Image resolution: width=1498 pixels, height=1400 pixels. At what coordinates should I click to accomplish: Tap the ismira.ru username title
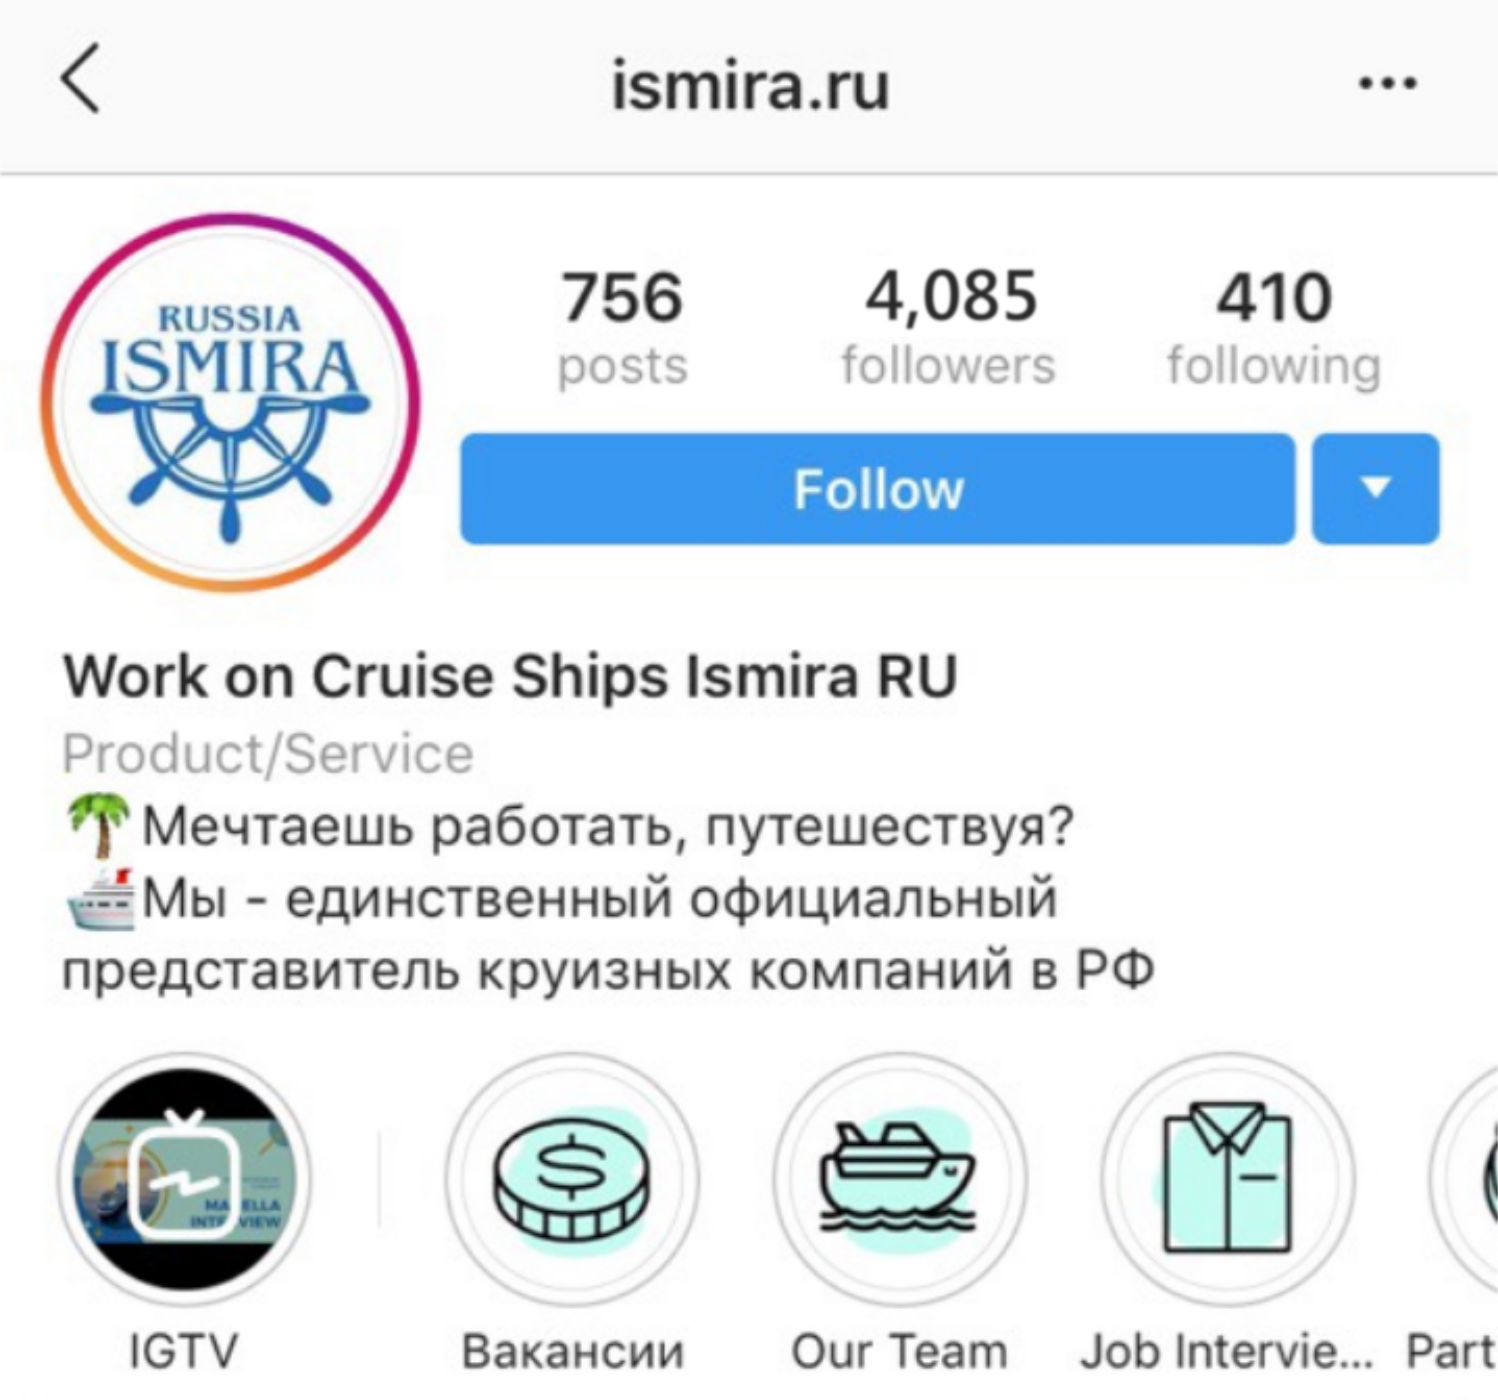click(x=750, y=85)
